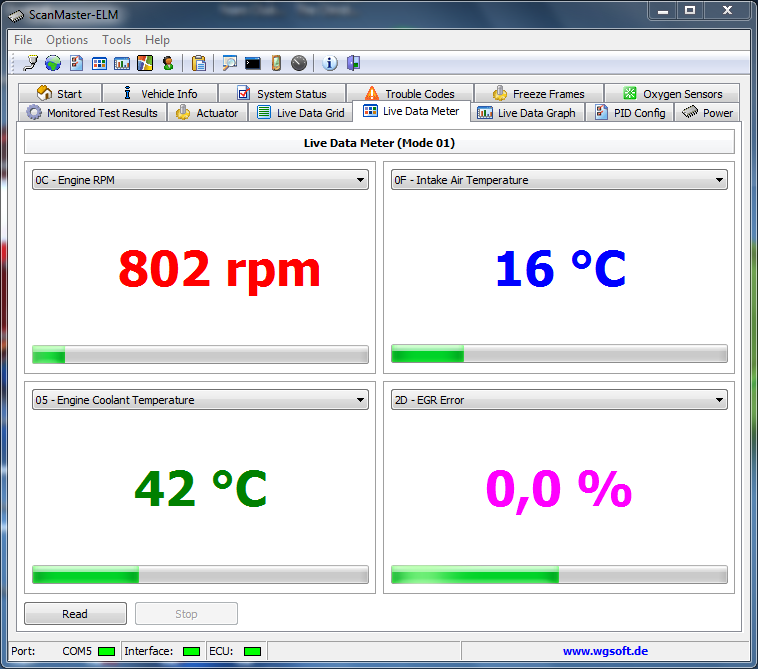Switch to the Oxygen Sensors tab
This screenshot has width=758, height=669.
coord(672,93)
